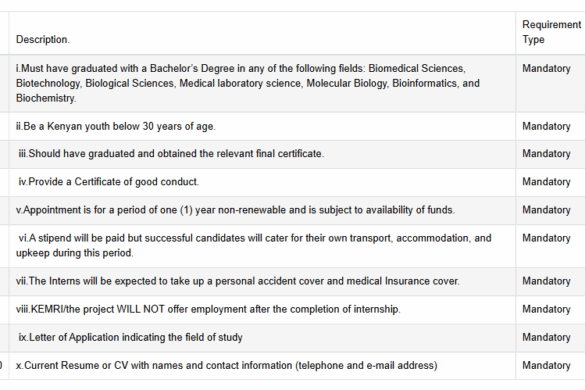
Task: Click Mandatory beside Letter of Application
Action: [x=546, y=337]
